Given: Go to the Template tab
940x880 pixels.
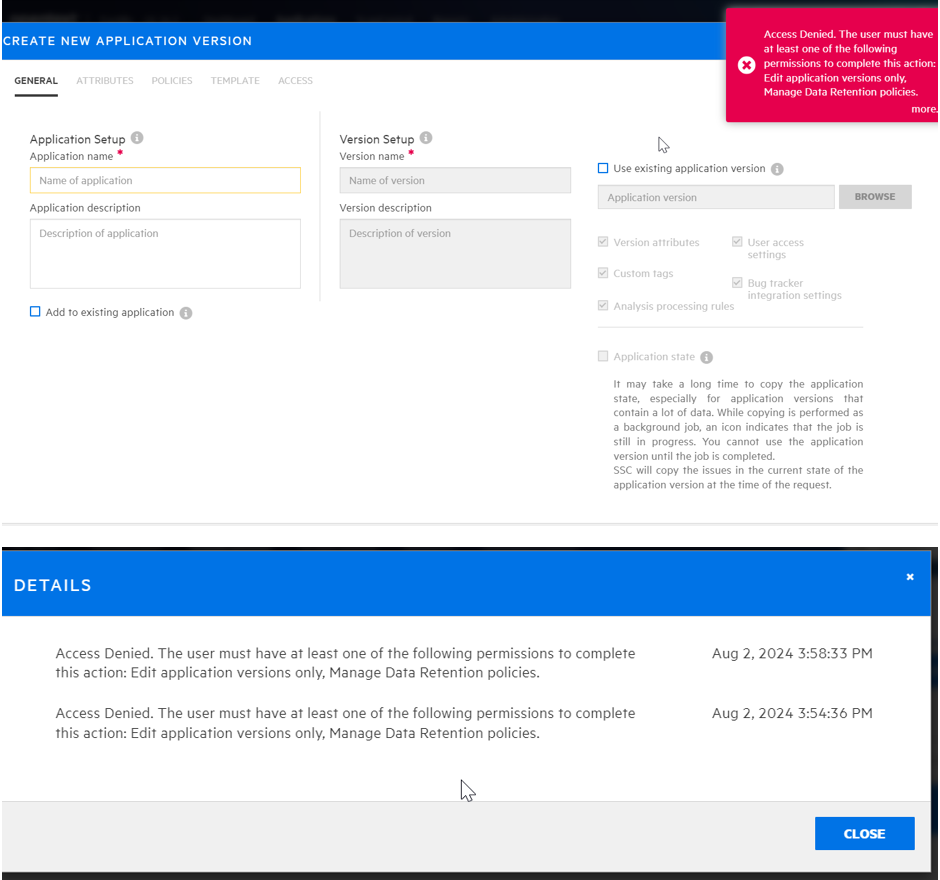Looking at the screenshot, I should (x=235, y=81).
